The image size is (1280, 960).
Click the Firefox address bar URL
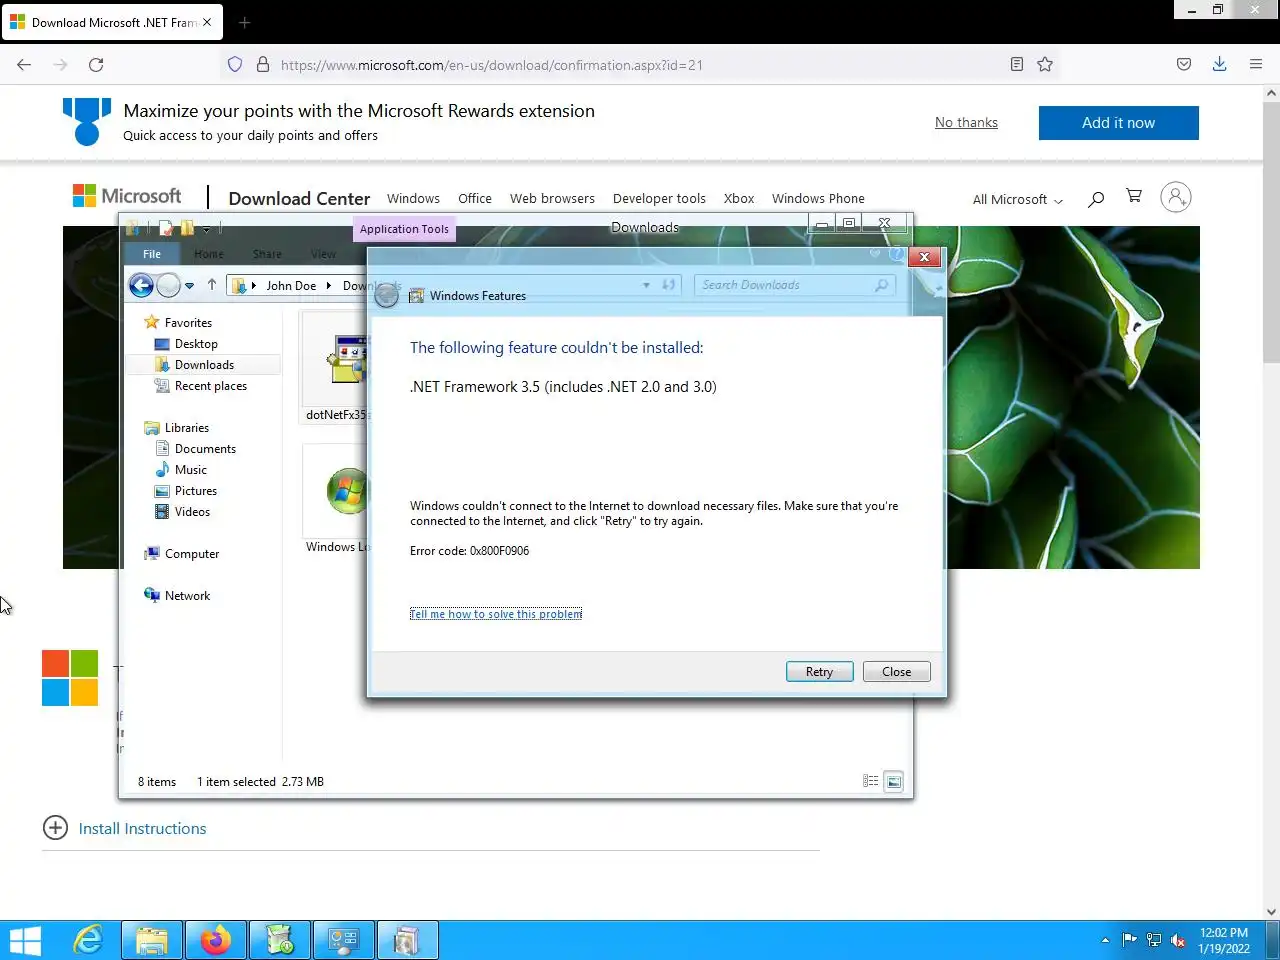(491, 65)
